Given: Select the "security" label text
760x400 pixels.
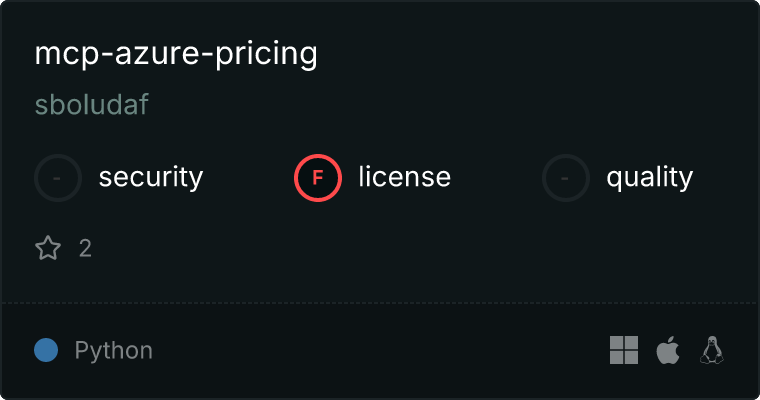Looking at the screenshot, I should point(151,178).
